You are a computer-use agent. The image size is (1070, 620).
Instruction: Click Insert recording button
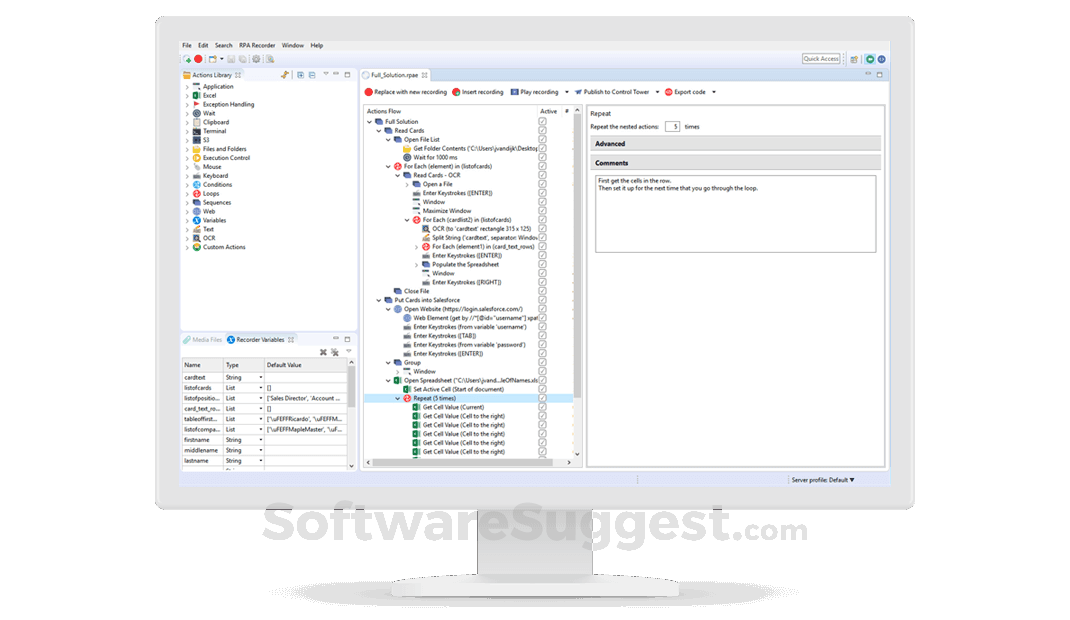478,92
